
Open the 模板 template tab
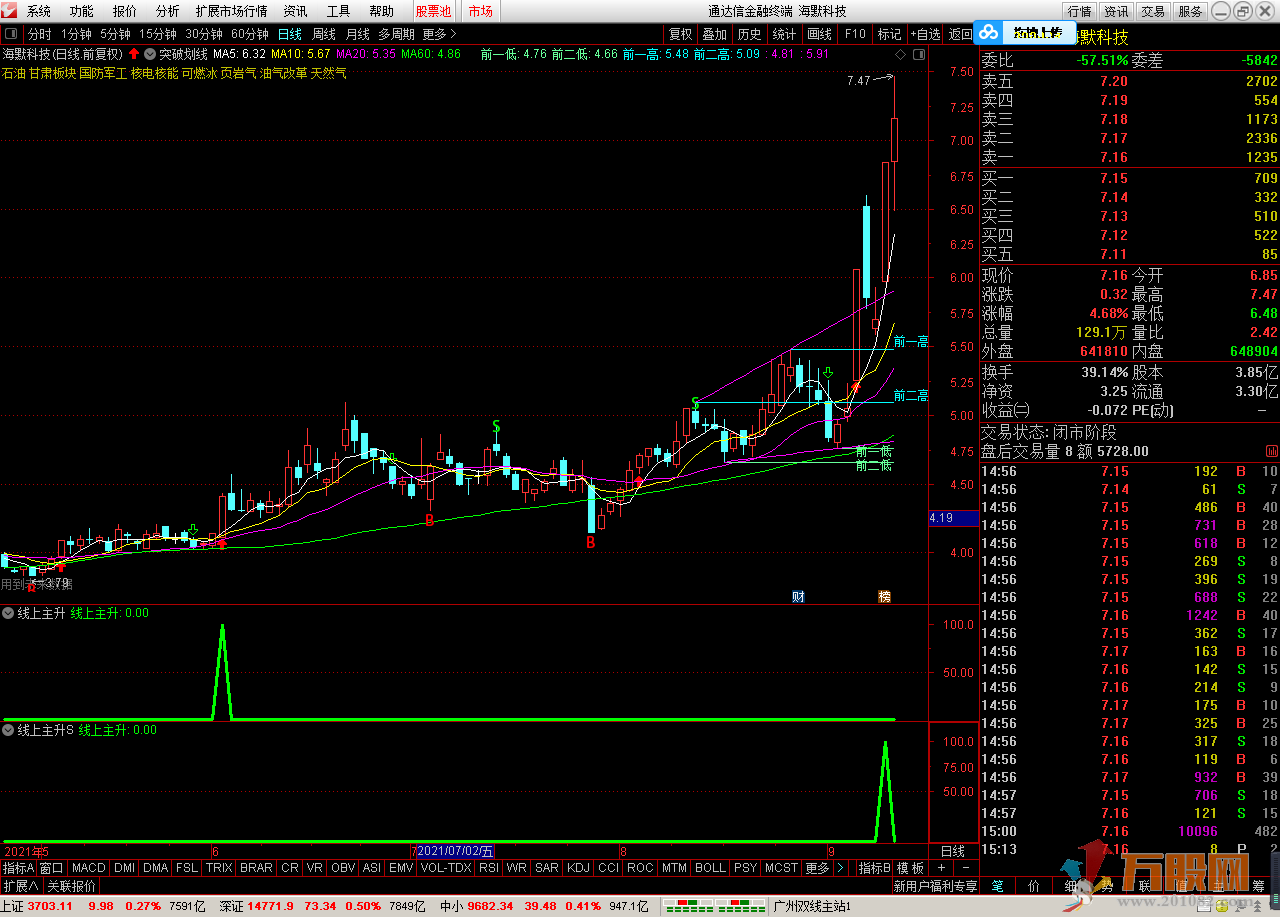910,868
